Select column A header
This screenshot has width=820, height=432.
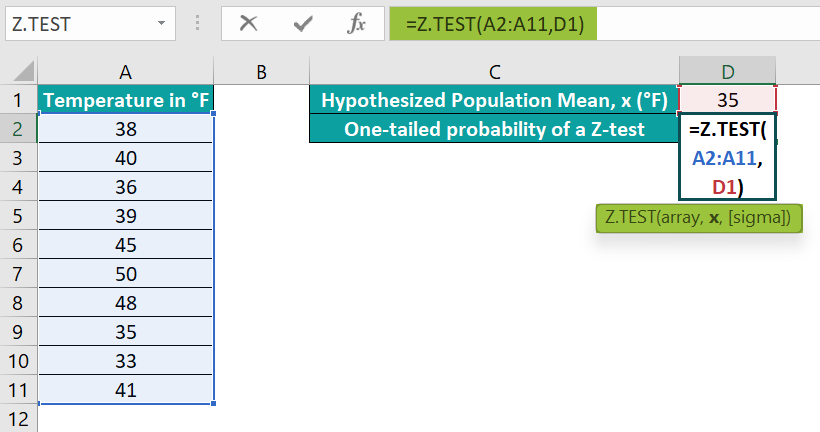125,72
